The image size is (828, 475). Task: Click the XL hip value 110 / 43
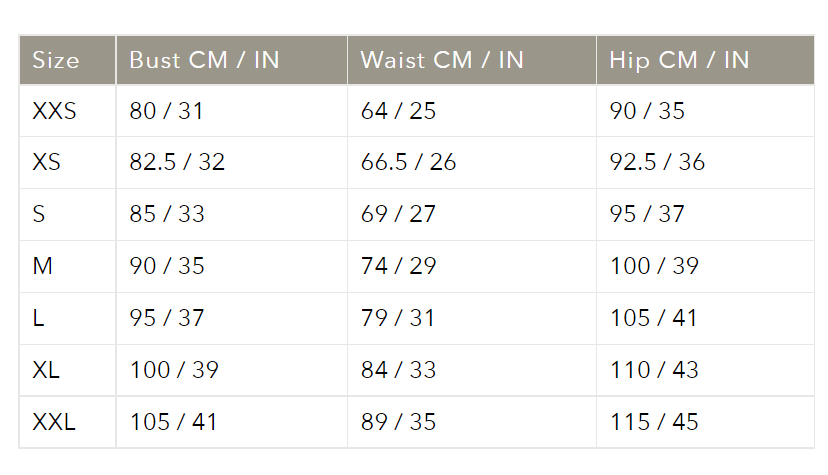pos(653,370)
